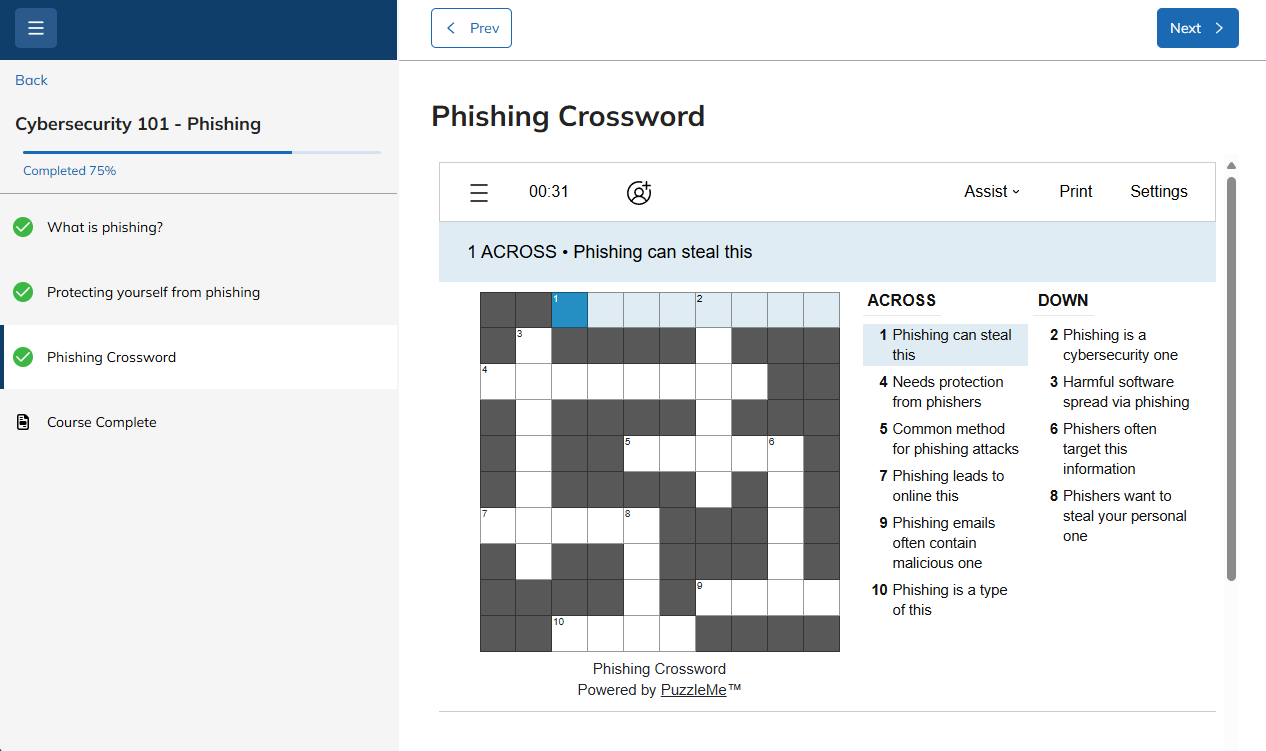The image size is (1266, 751).
Task: Click the crossword vertical scrollbar
Action: 1232,379
